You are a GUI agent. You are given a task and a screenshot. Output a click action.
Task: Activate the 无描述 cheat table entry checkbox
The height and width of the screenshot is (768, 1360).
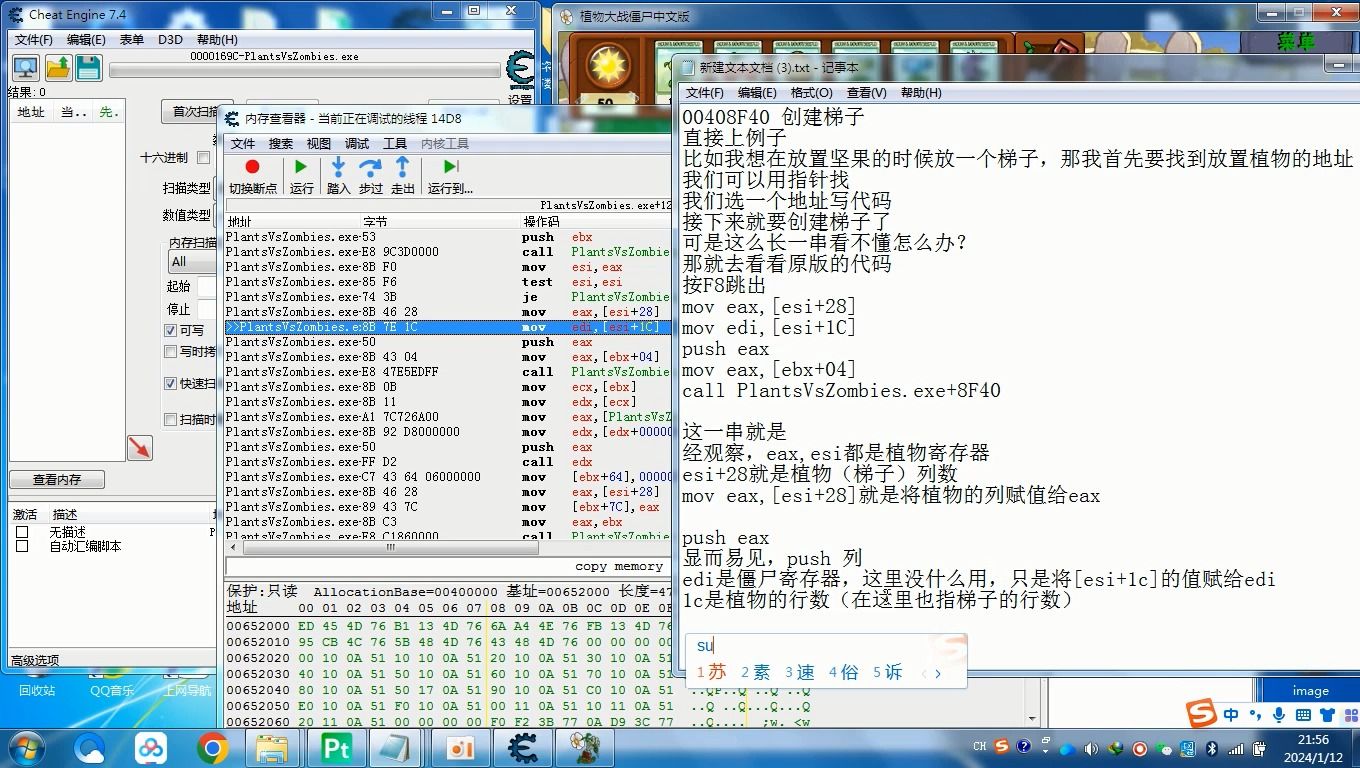tap(22, 532)
